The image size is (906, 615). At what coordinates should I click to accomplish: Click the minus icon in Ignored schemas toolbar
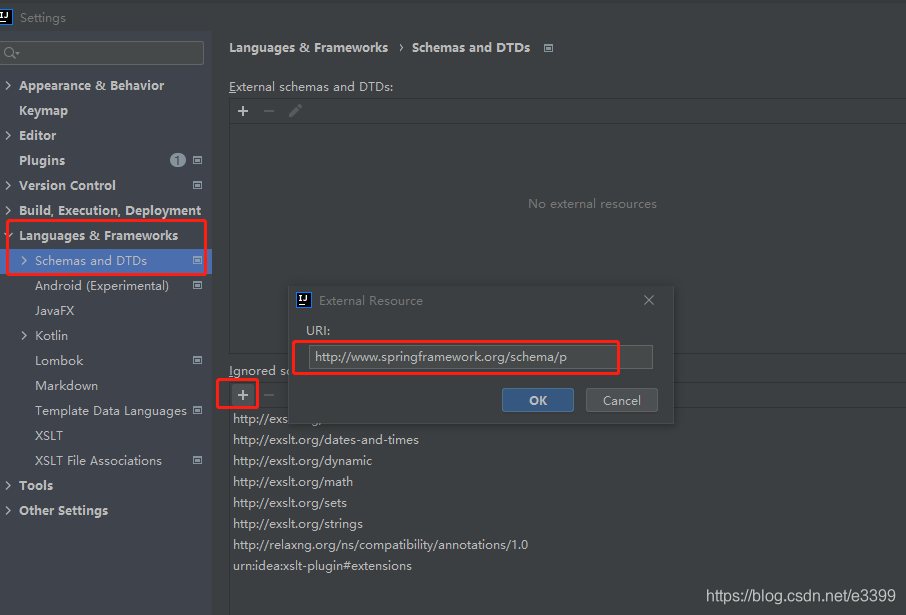pyautogui.click(x=269, y=395)
